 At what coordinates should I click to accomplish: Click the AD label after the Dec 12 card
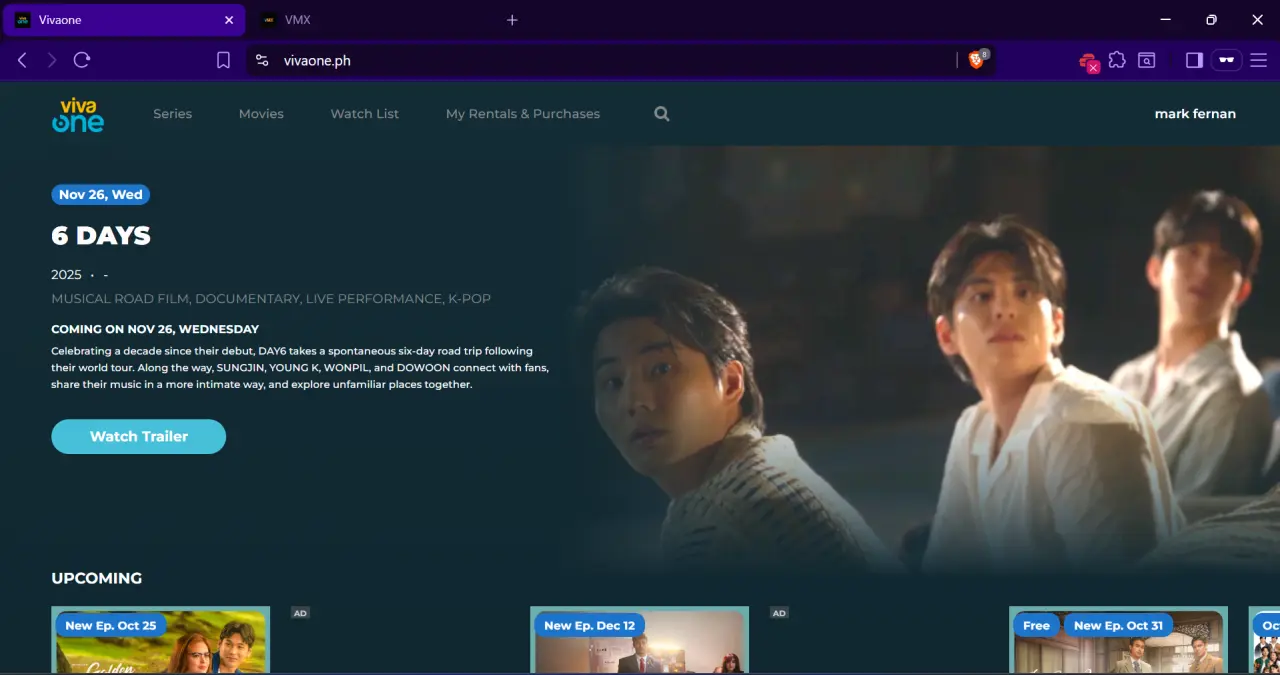[x=779, y=613]
